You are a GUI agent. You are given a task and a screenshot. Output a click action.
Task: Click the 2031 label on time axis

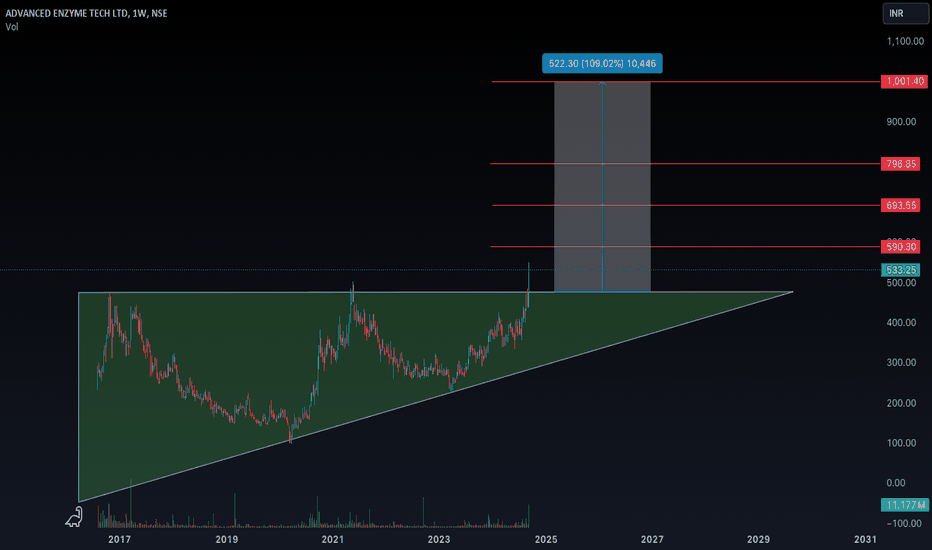(865, 539)
